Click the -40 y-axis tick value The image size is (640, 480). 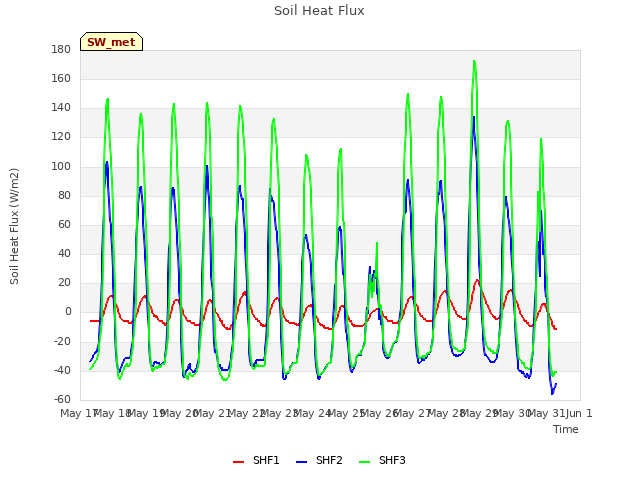pyautogui.click(x=62, y=371)
